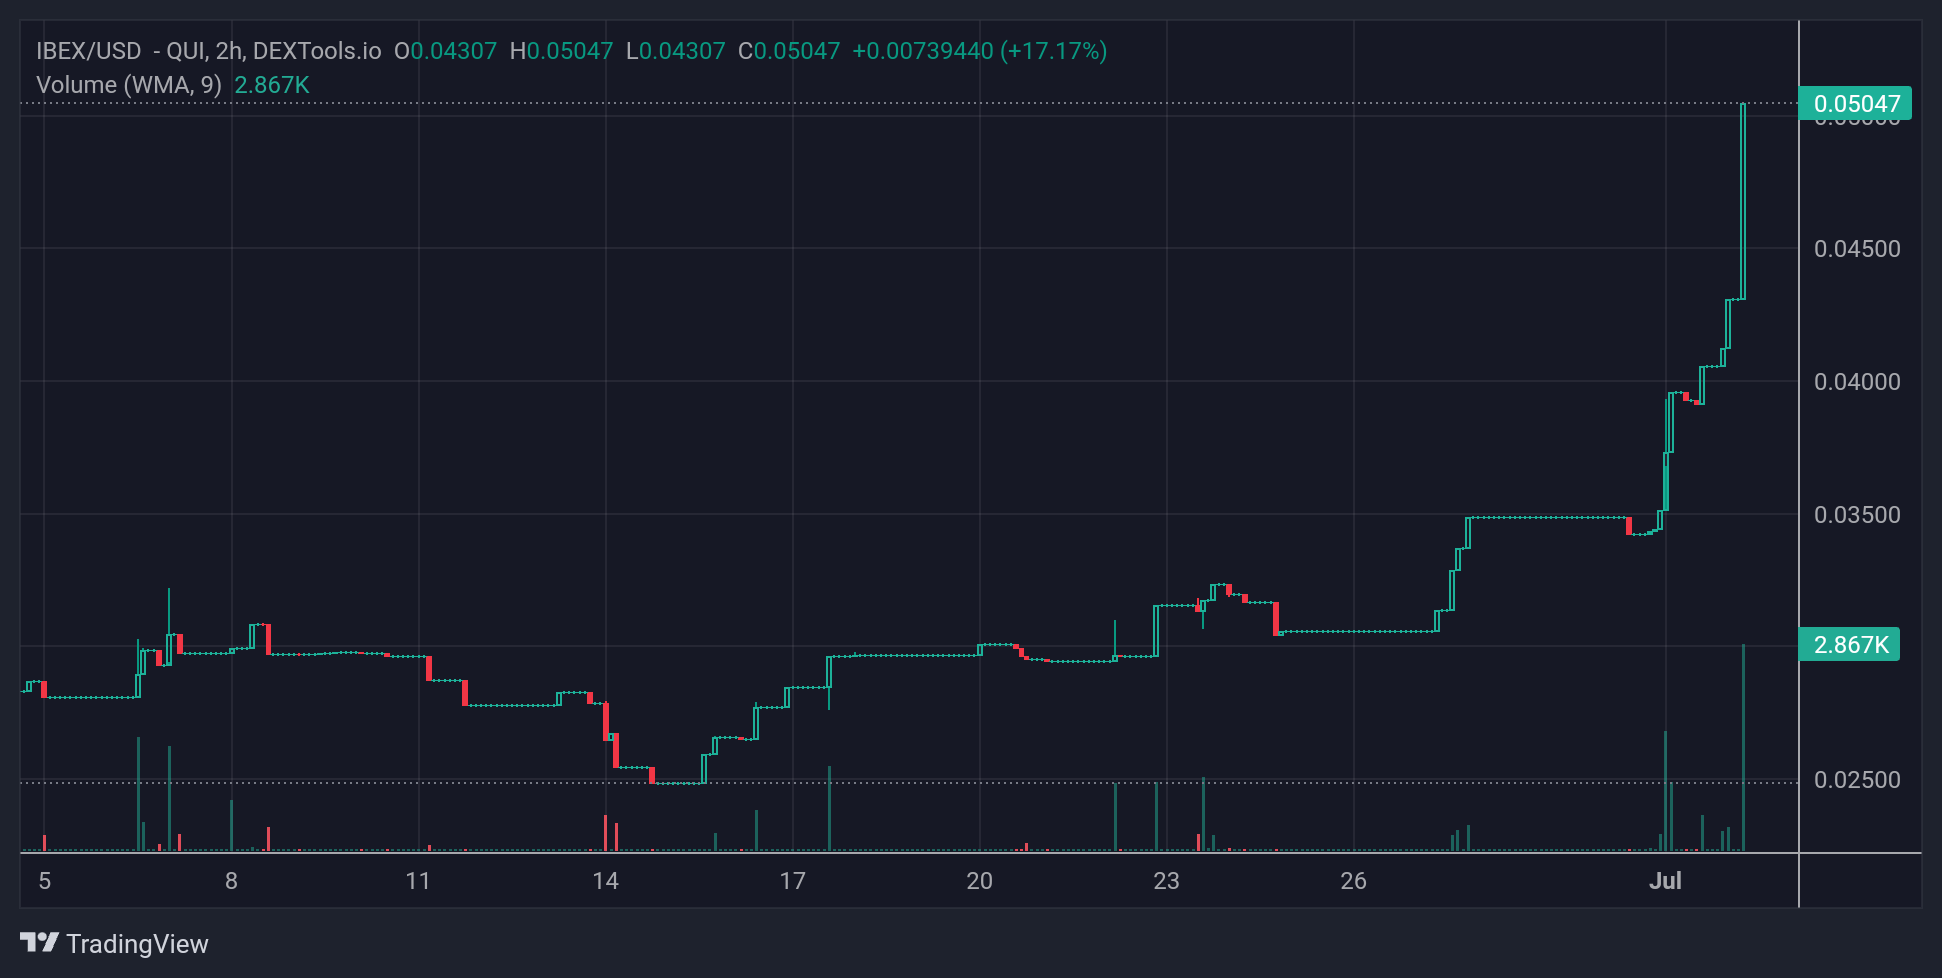Click the low value L0.04307
The image size is (1942, 978).
click(x=676, y=51)
